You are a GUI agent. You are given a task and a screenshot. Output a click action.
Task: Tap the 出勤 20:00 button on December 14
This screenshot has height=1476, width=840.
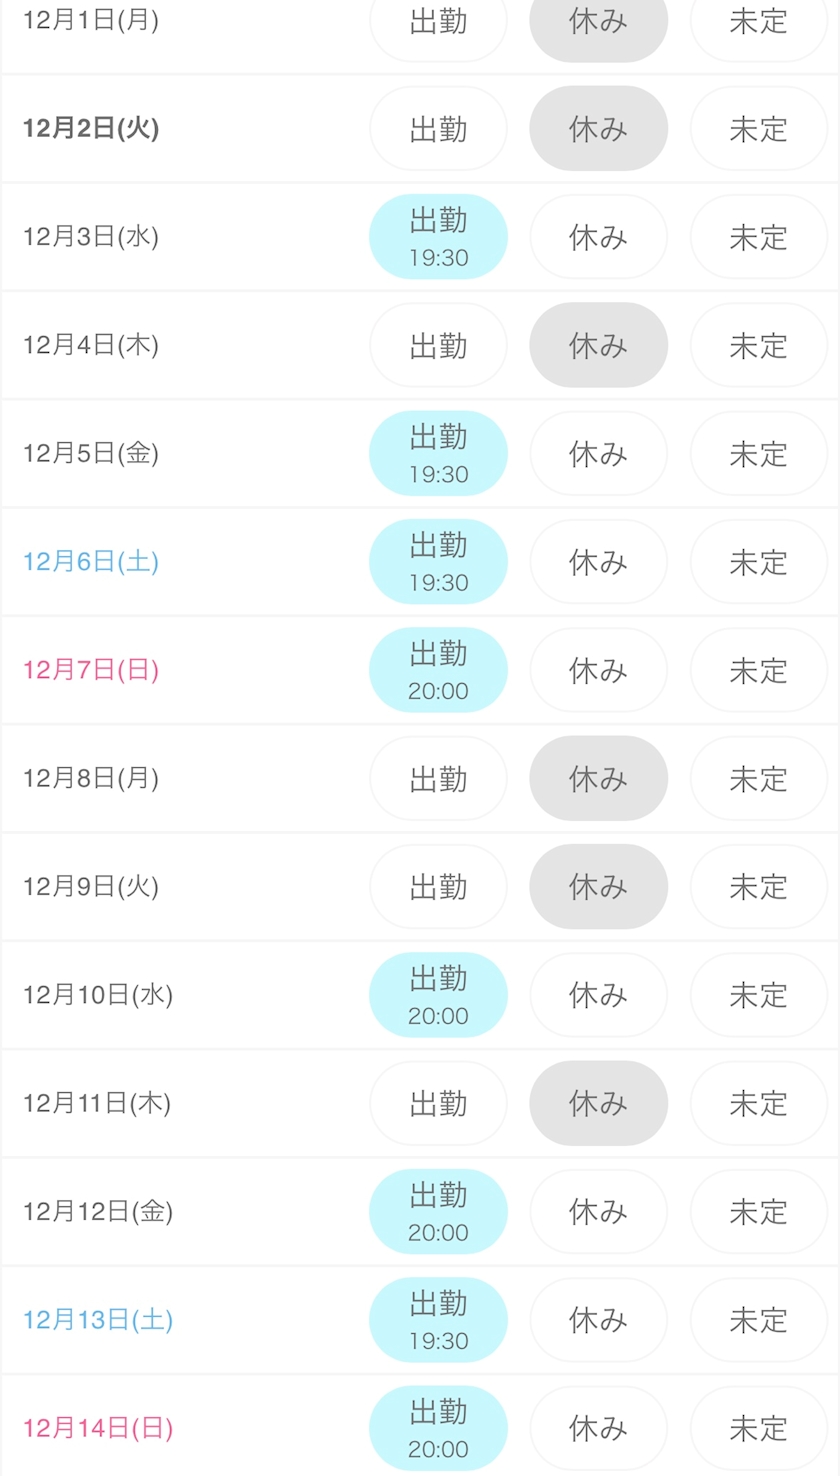tap(438, 1428)
